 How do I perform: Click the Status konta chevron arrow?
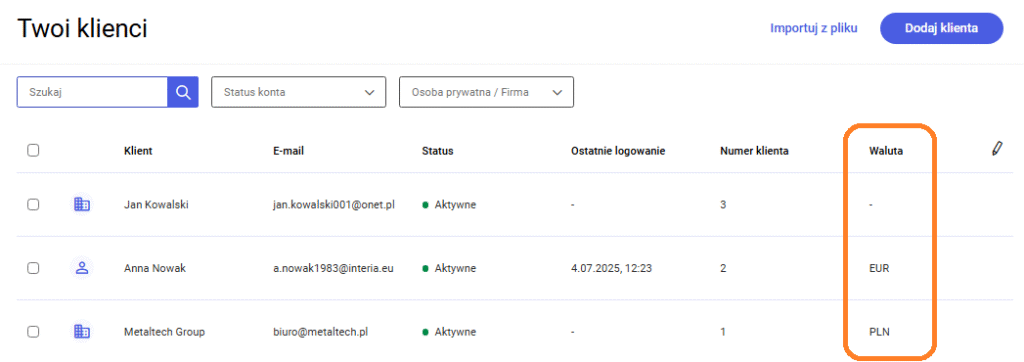370,93
